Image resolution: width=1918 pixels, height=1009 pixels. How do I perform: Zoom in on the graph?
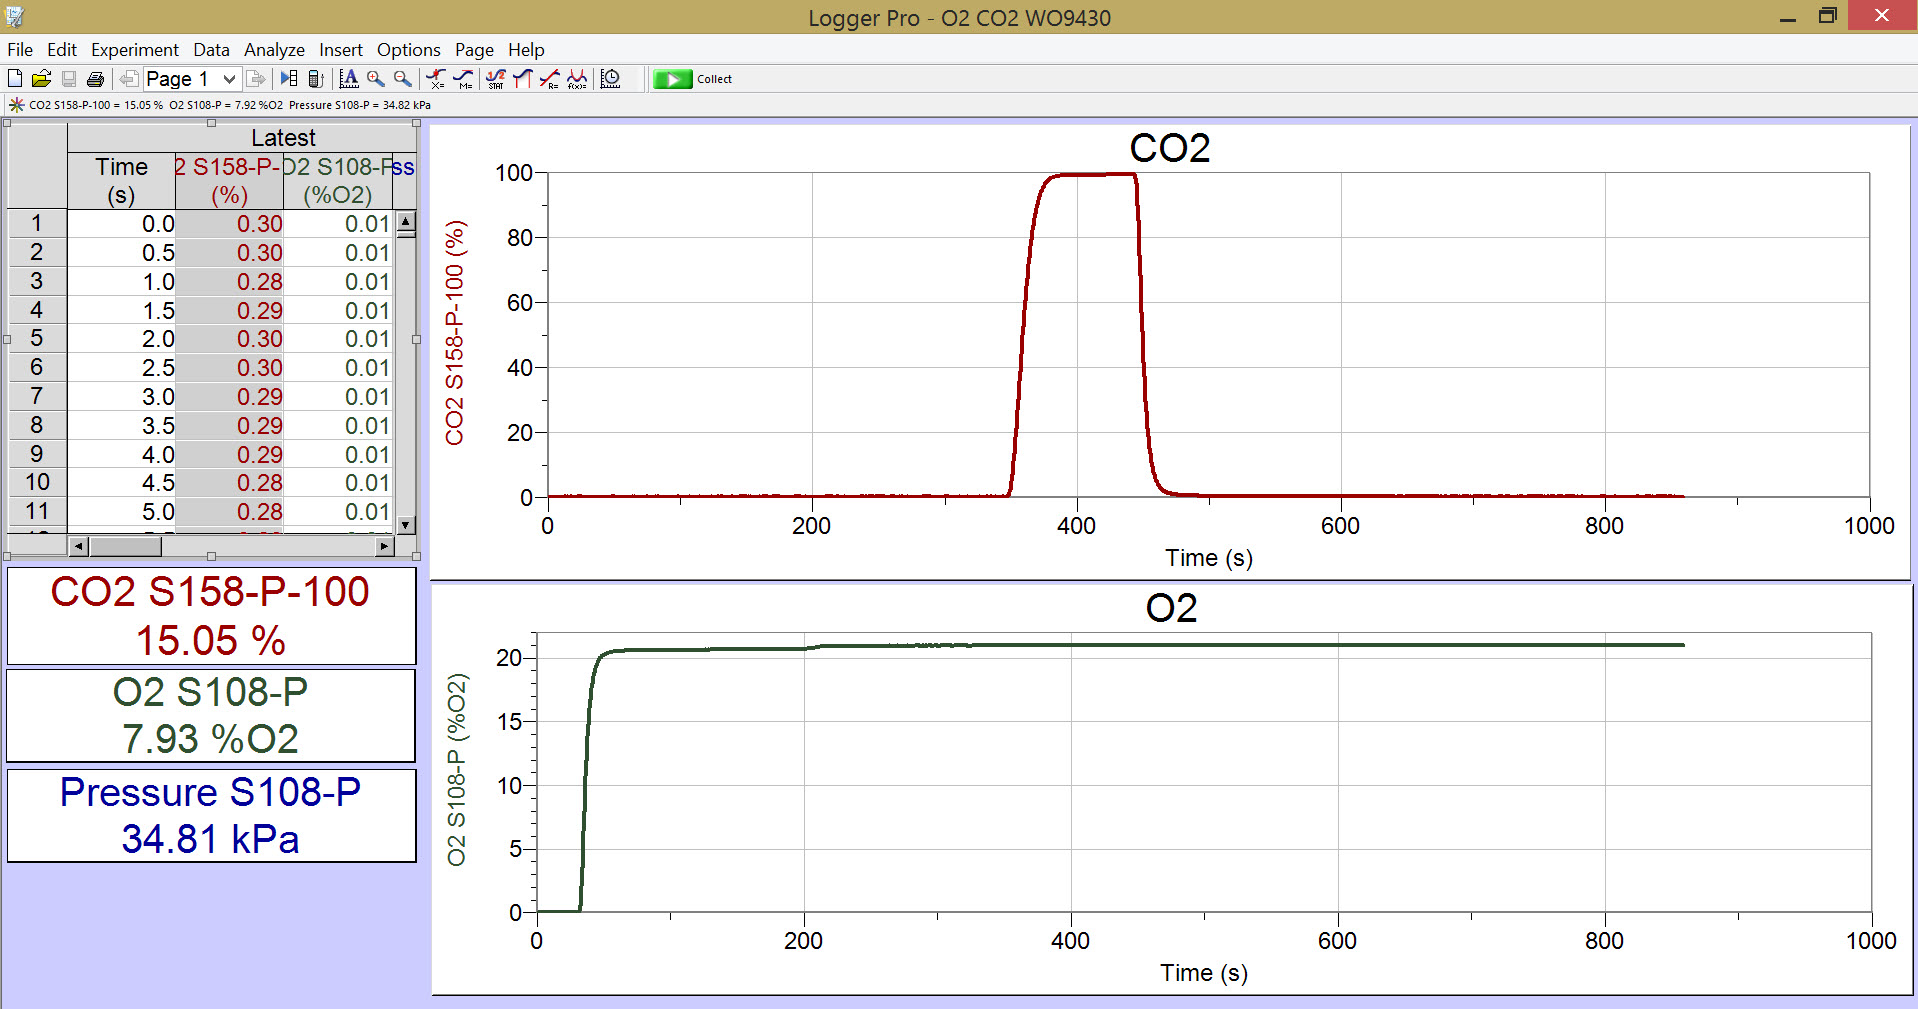tap(374, 78)
